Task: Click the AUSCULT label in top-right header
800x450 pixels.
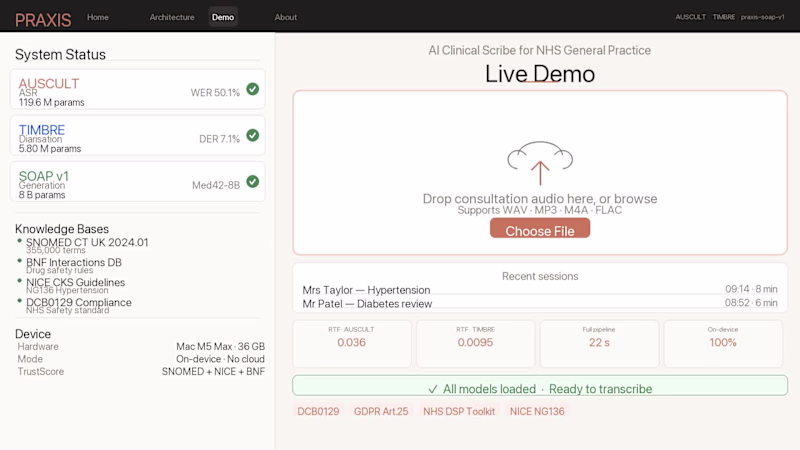Action: [x=690, y=17]
